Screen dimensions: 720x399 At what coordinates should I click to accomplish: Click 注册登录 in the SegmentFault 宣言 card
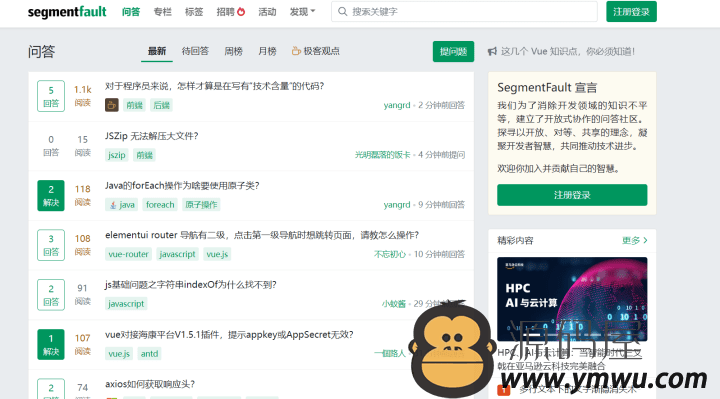pyautogui.click(x=572, y=195)
